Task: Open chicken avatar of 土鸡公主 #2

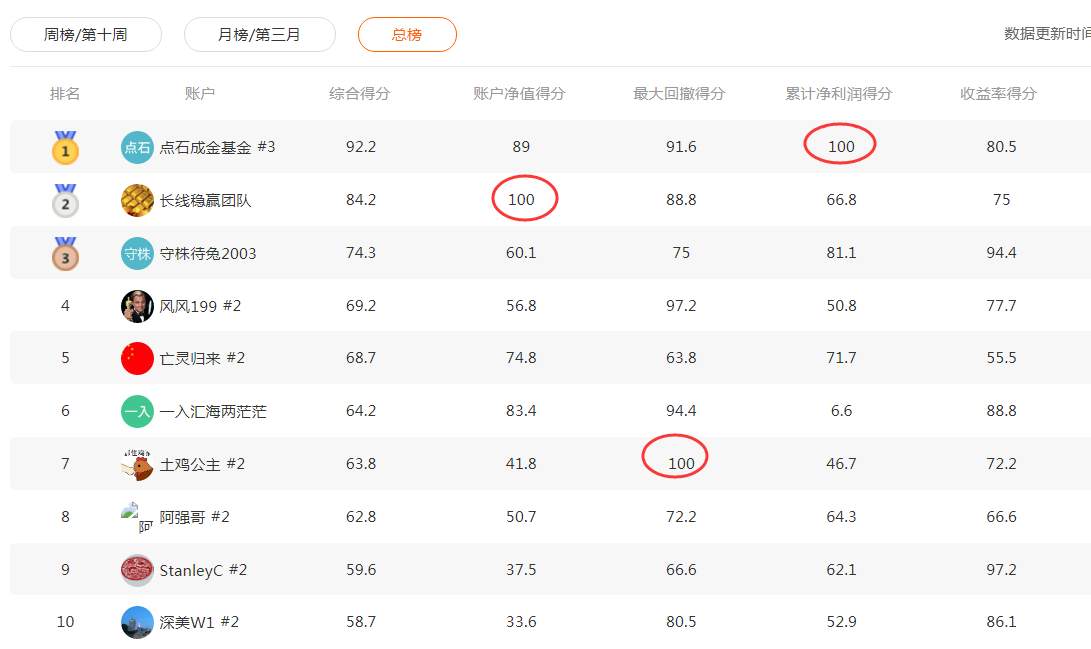Action: [x=137, y=464]
